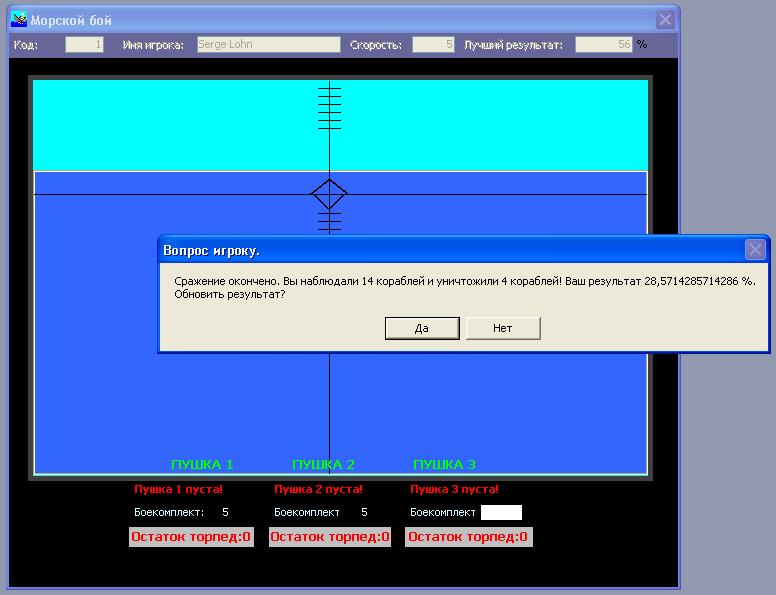This screenshot has height=595, width=776.
Task: Click the Боекомплект value 5 for gun 2
Action: click(364, 512)
